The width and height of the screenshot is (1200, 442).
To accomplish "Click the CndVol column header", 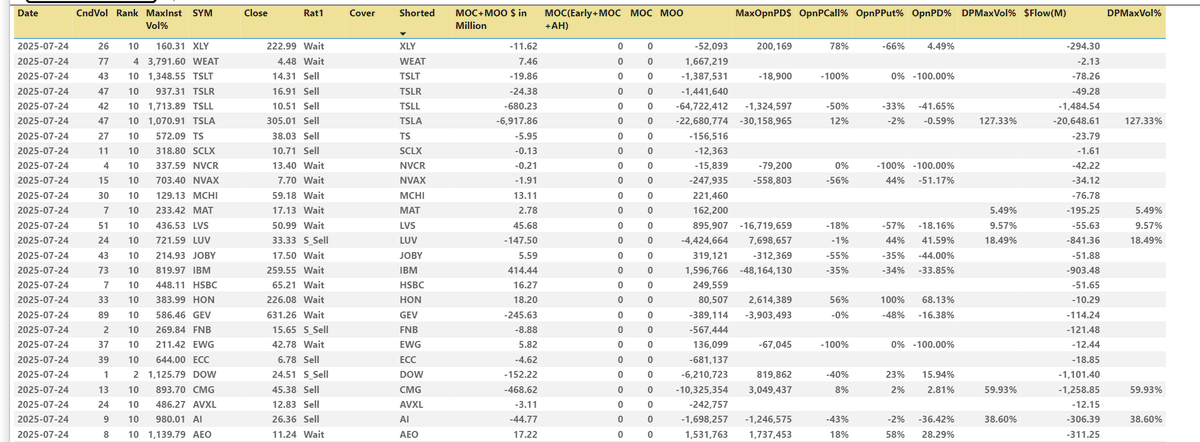I will tap(92, 13).
